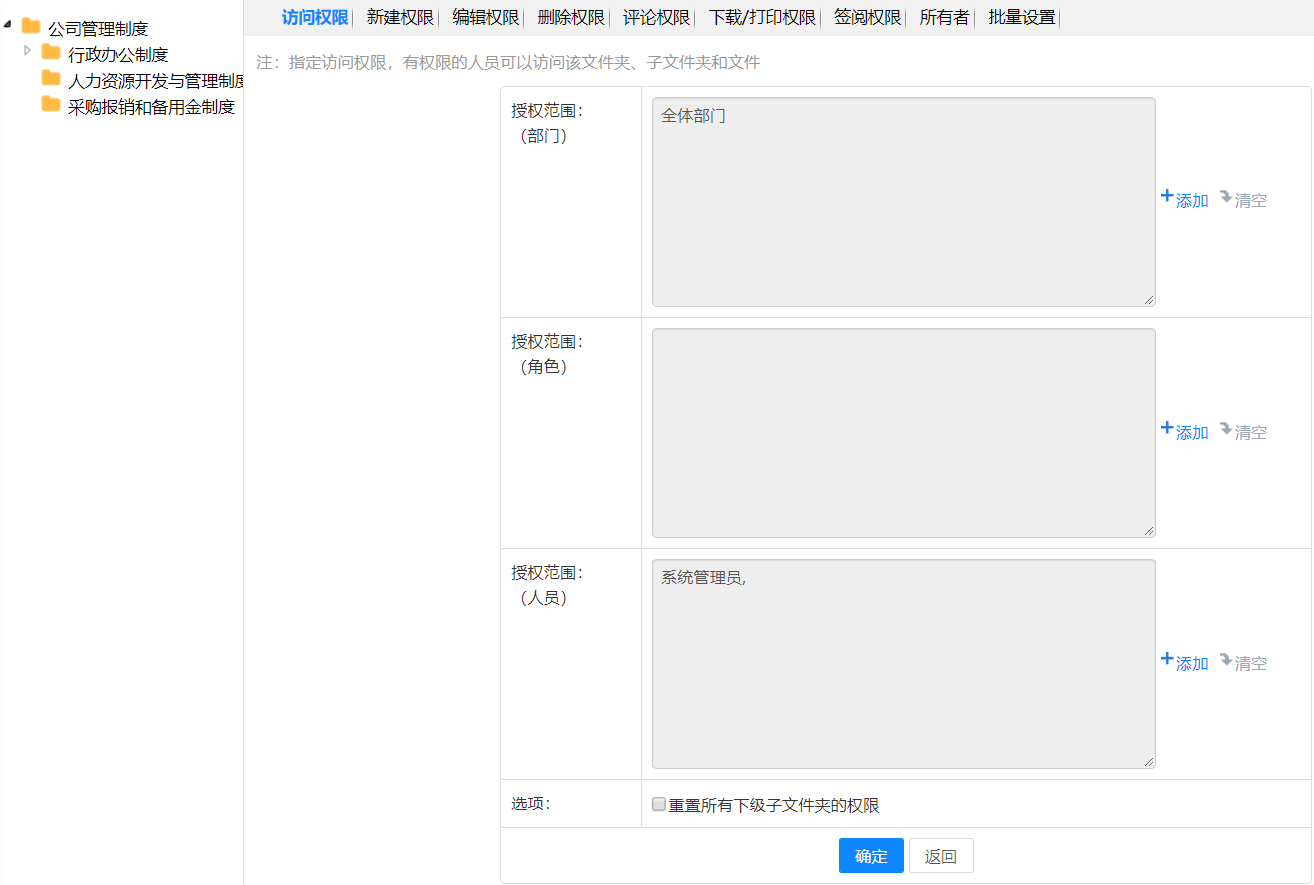Screen dimensions: 1314x885
Task: Click 清空 icon for department scope
Action: coord(1225,197)
